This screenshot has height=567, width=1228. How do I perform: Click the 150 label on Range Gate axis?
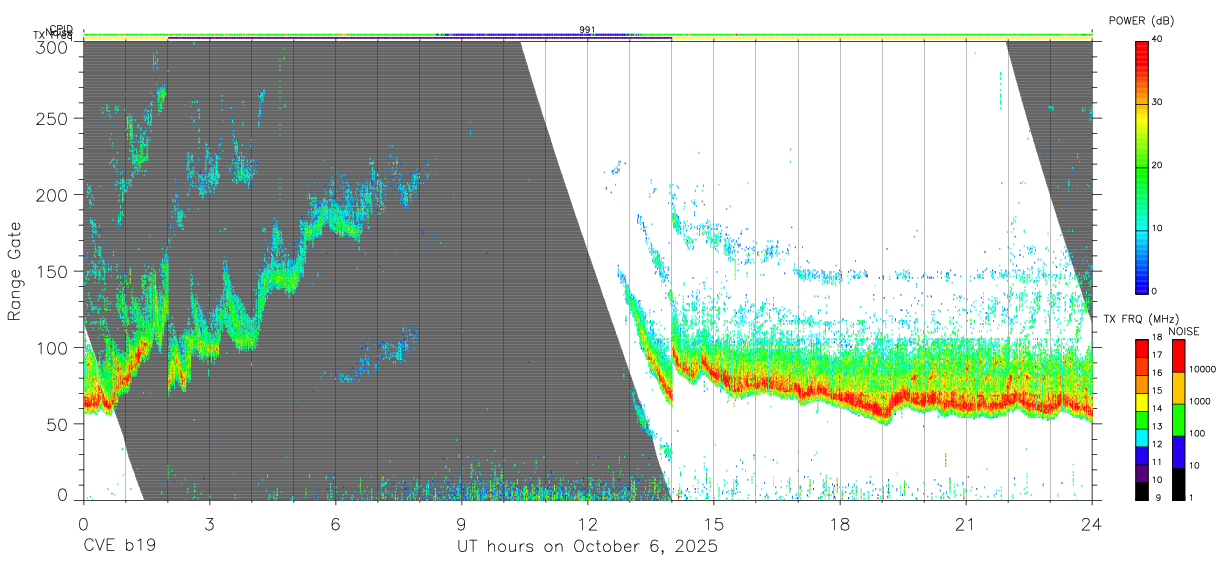[52, 271]
